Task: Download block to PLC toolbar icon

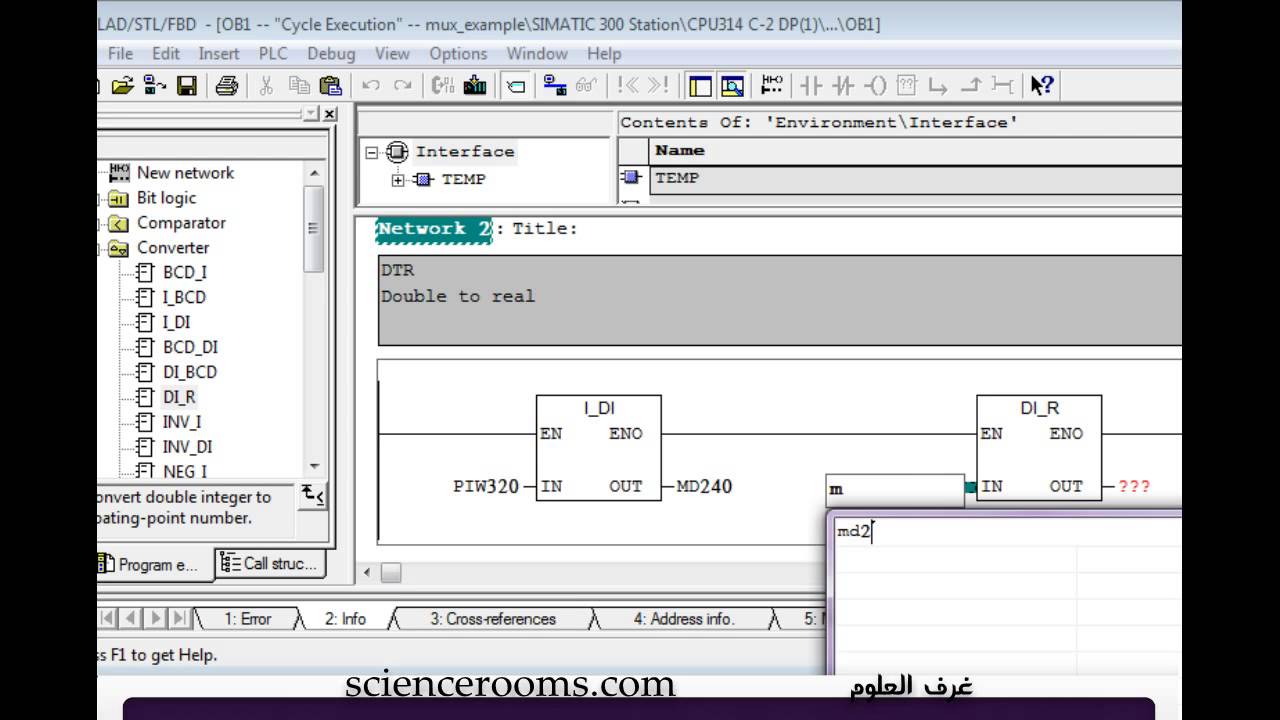Action: coord(475,86)
